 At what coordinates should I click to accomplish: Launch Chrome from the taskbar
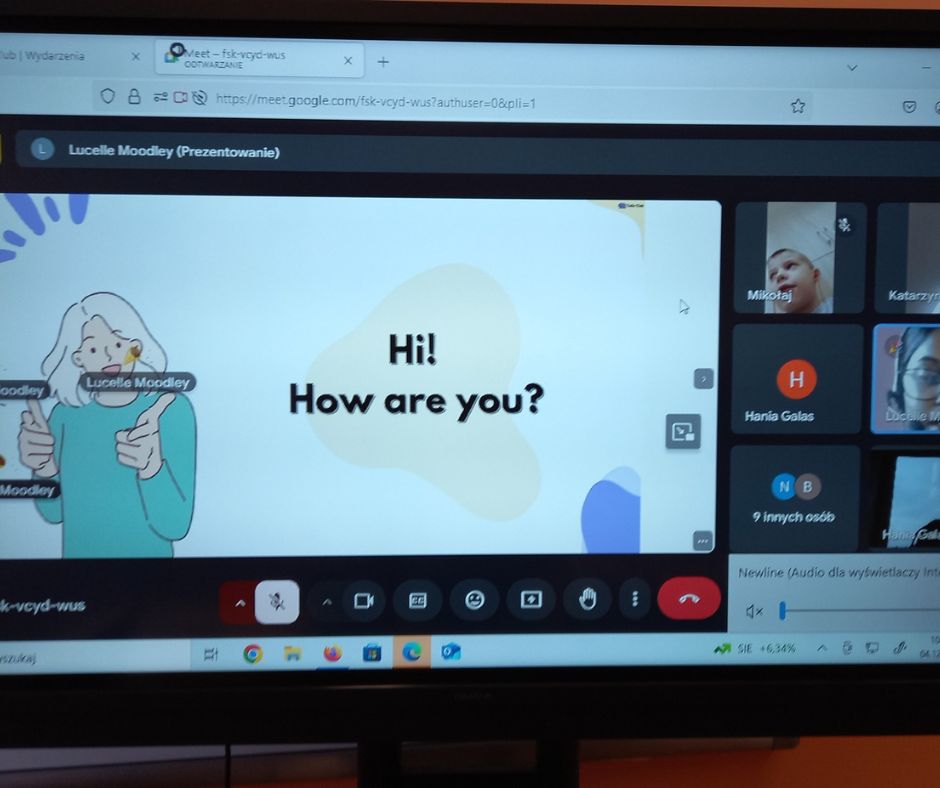tap(253, 654)
